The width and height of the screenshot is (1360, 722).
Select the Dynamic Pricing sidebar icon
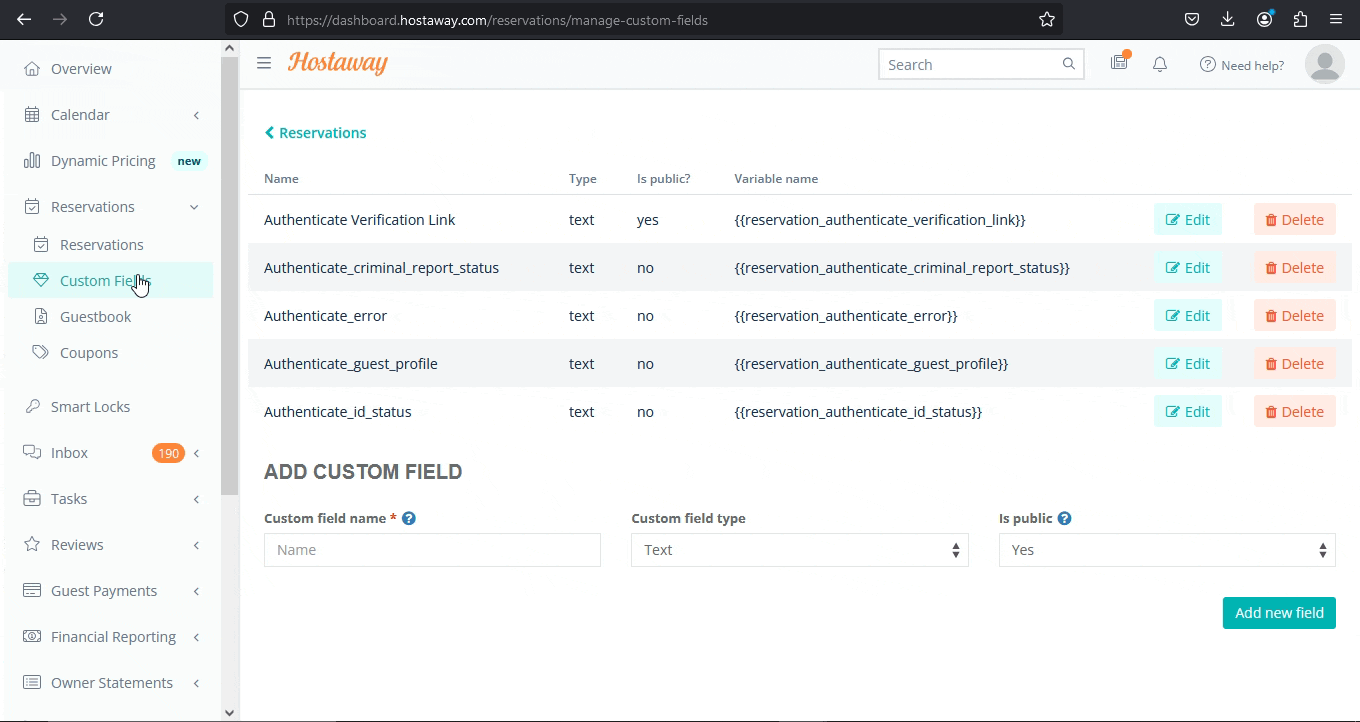(33, 160)
